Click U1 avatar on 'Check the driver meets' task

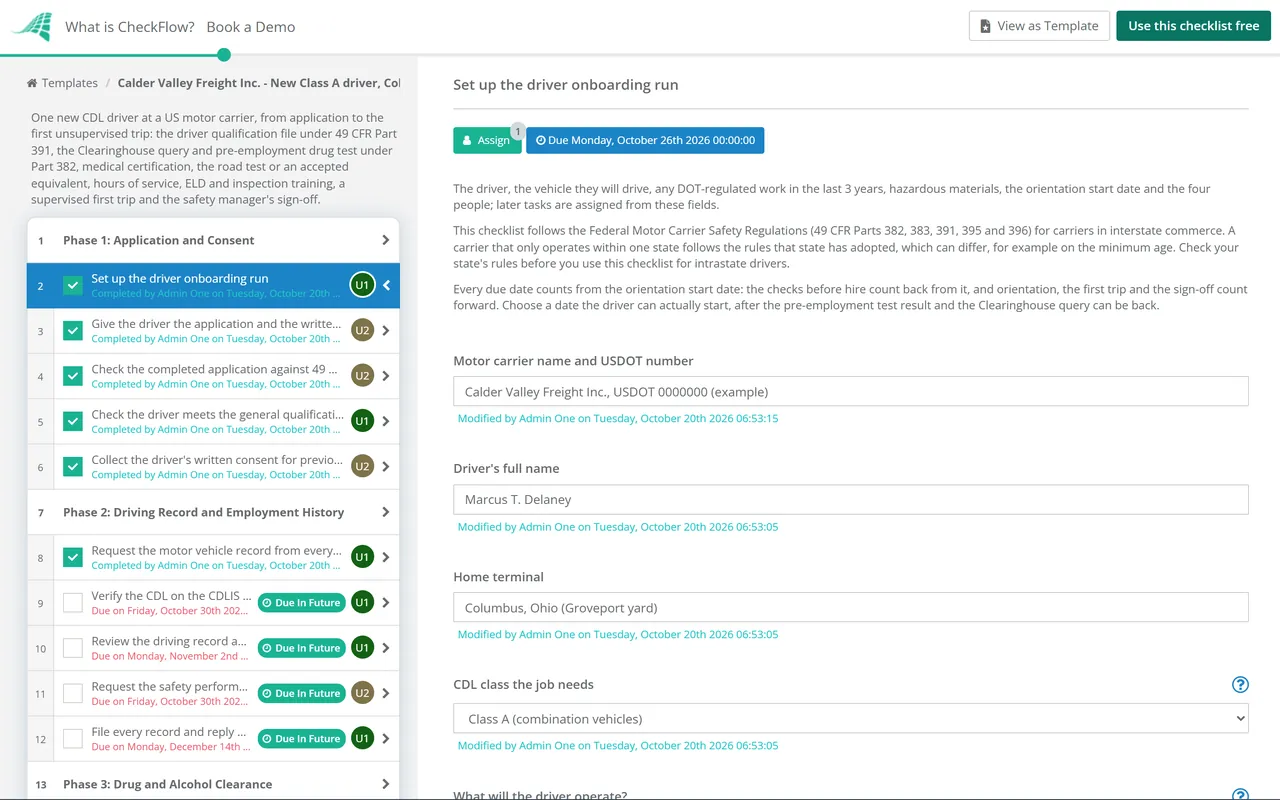pos(362,421)
